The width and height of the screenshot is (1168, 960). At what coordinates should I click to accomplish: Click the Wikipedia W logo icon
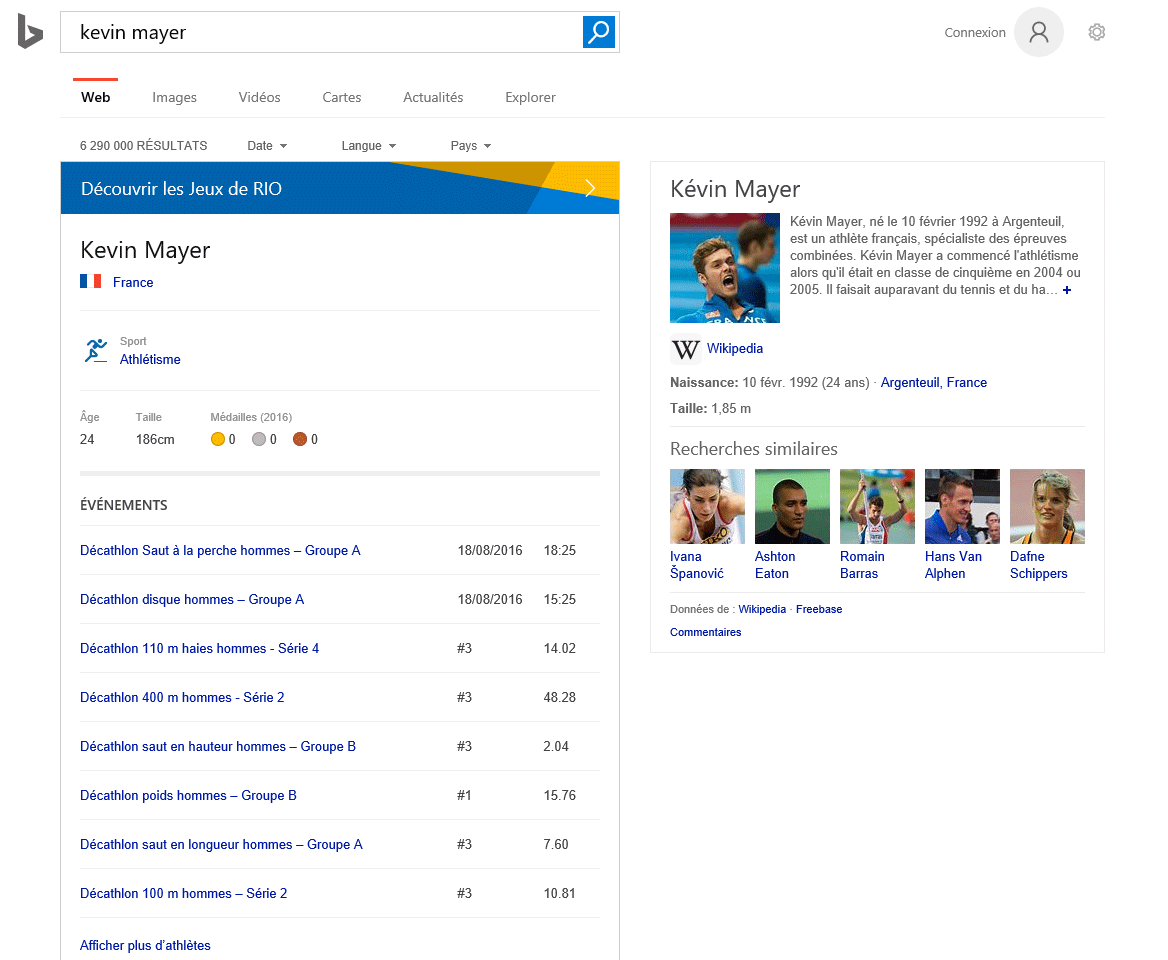(685, 349)
